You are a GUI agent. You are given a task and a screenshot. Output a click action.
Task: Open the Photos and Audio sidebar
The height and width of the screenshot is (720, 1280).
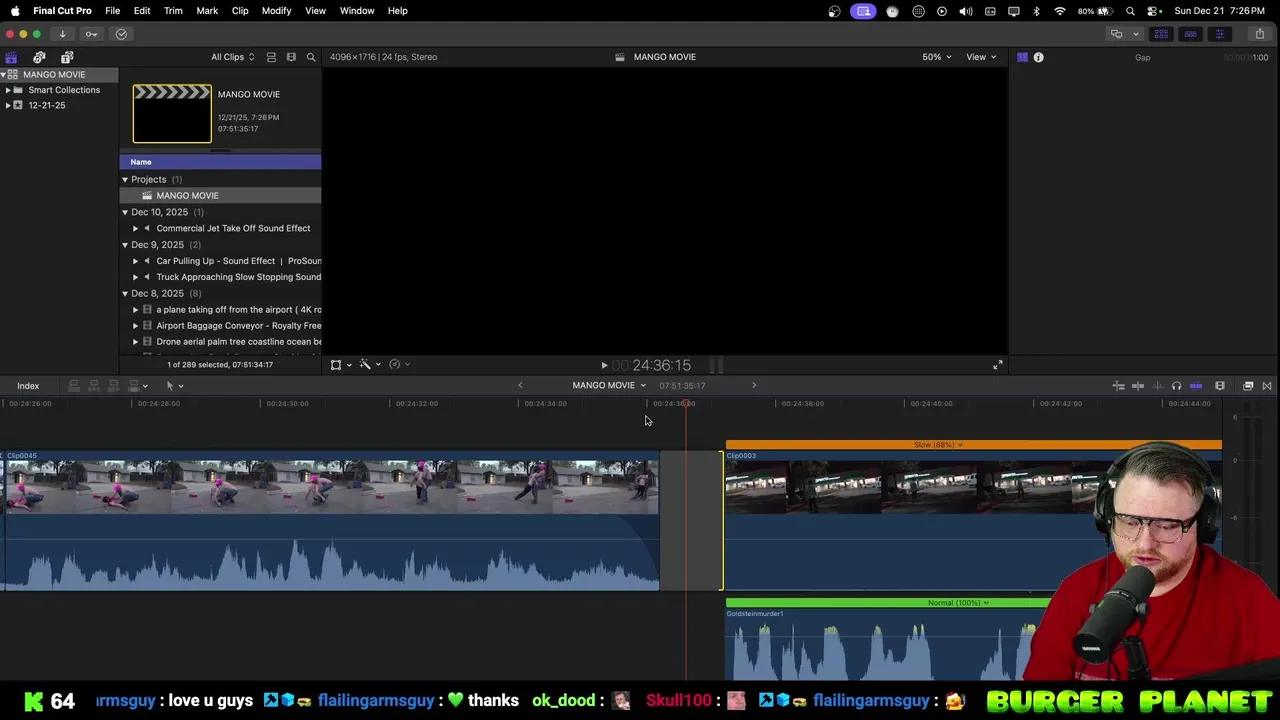(x=39, y=57)
